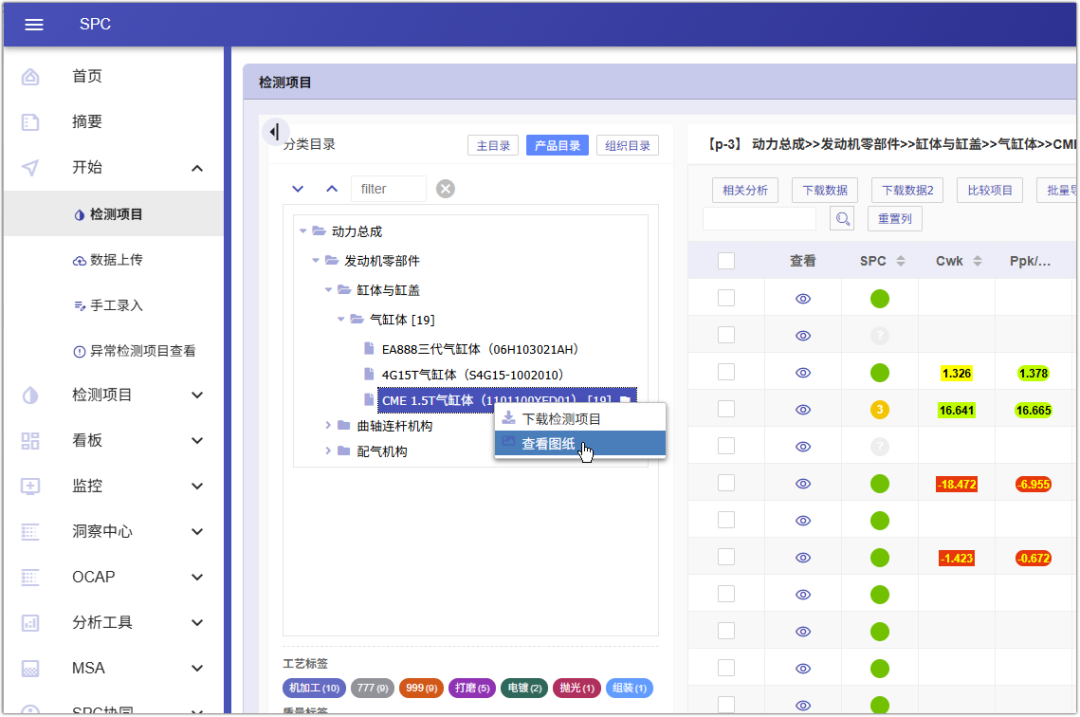This screenshot has height=717, width=1080.
Task: Choose 查看图纸 from context menu
Action: [580, 444]
